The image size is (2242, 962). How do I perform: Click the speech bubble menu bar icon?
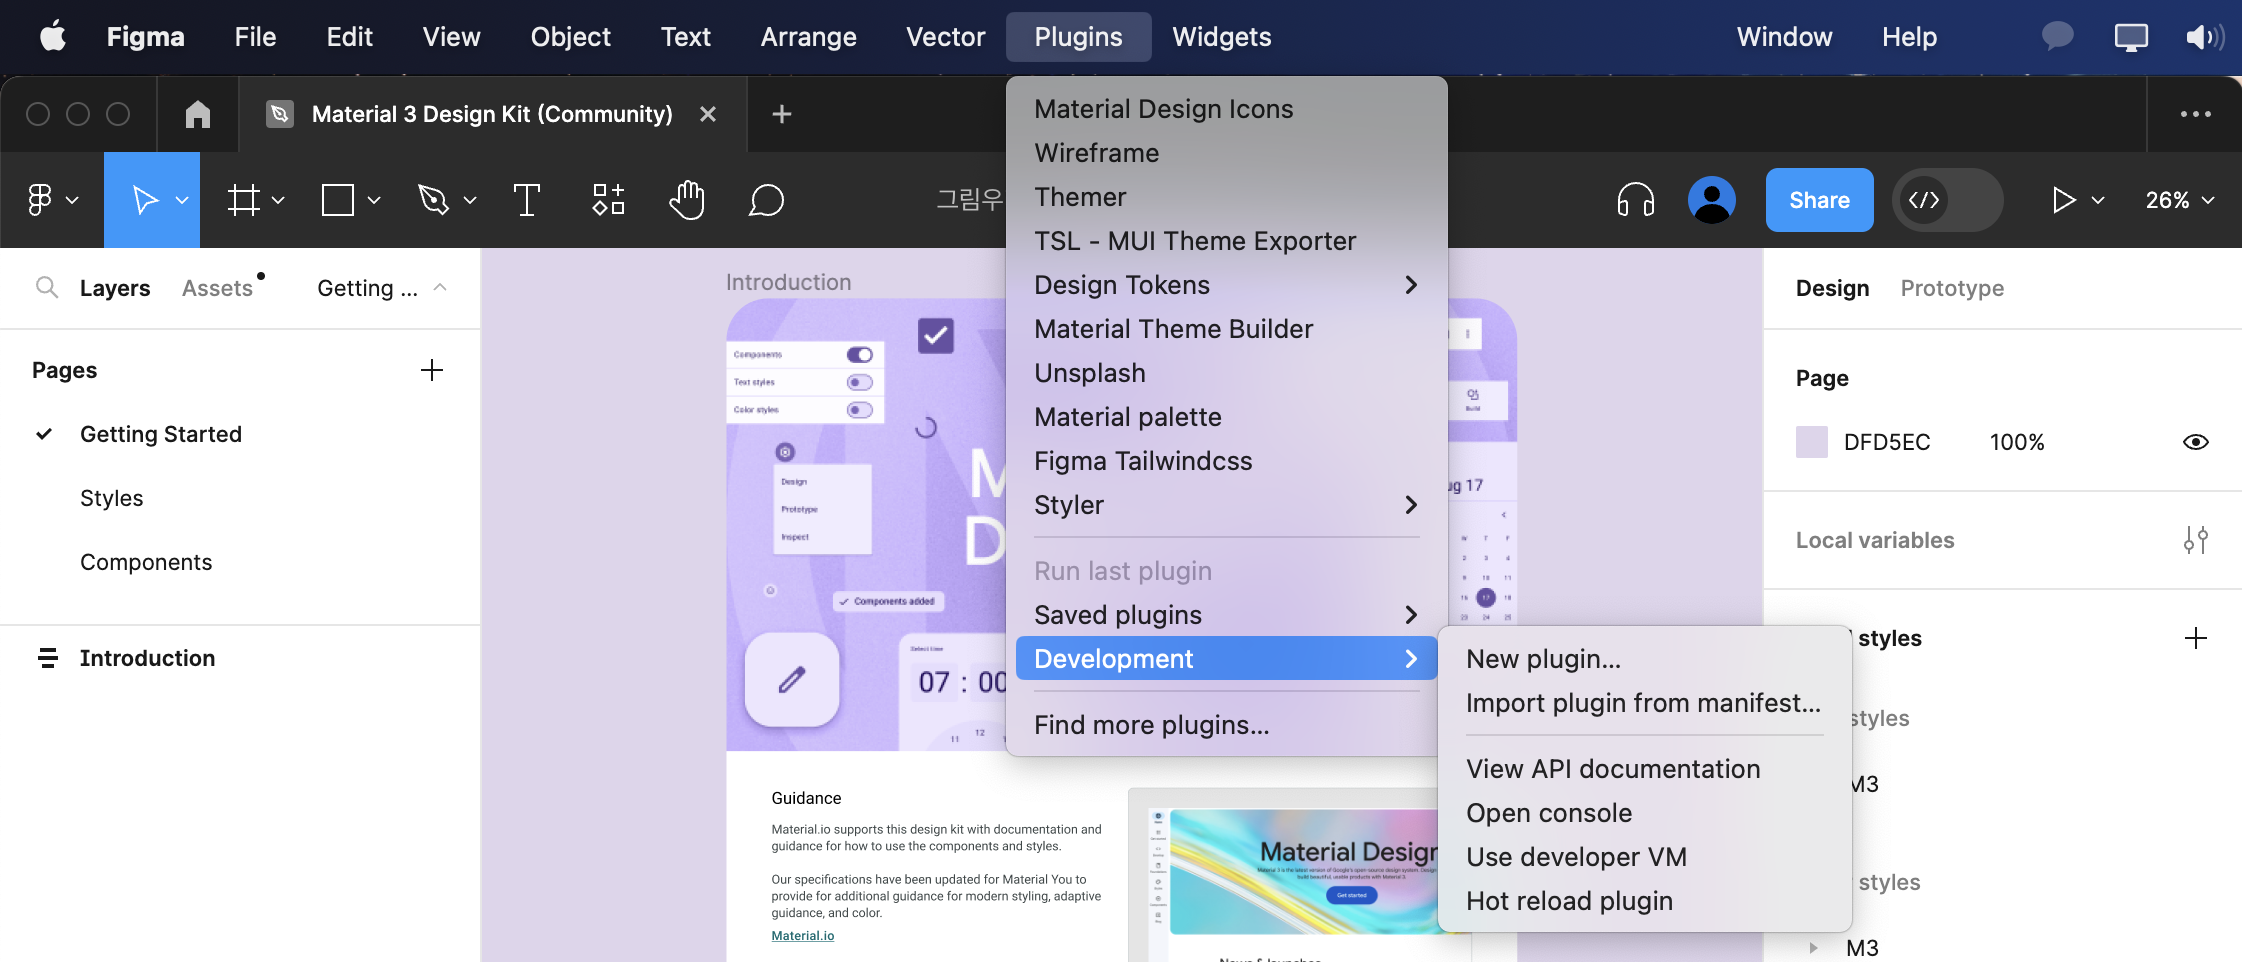pyautogui.click(x=2057, y=37)
